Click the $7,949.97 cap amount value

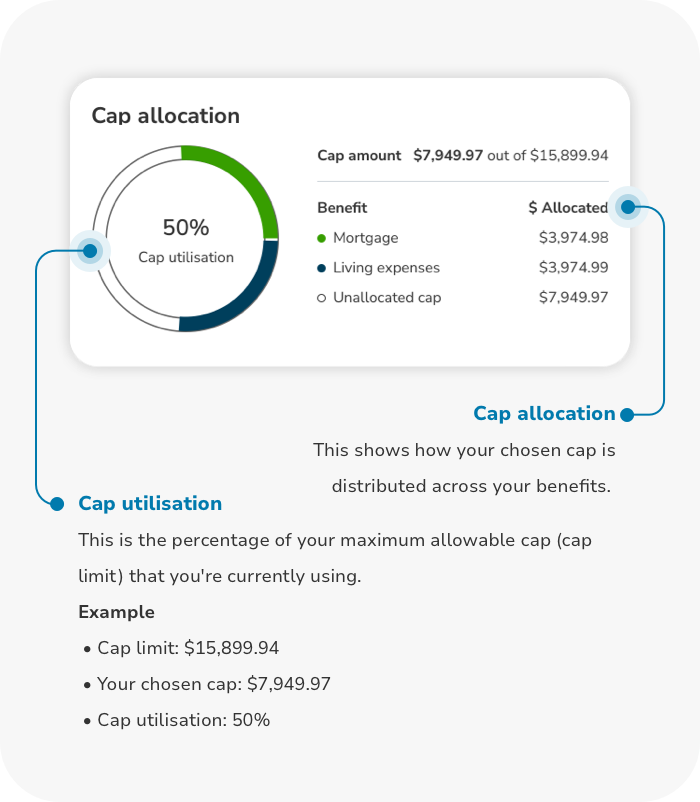(x=448, y=155)
